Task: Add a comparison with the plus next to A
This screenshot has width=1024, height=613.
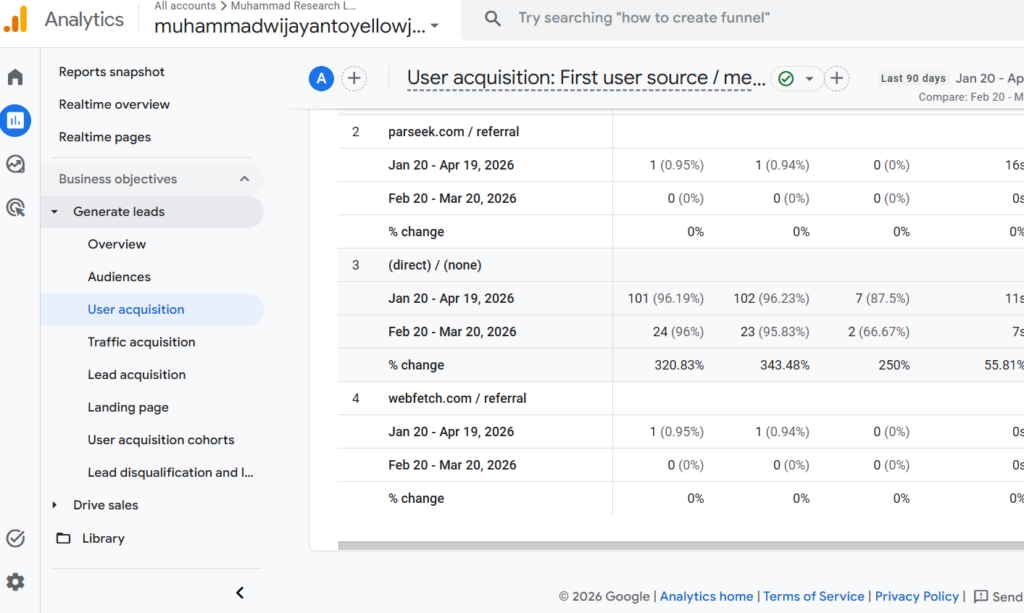Action: coord(354,78)
